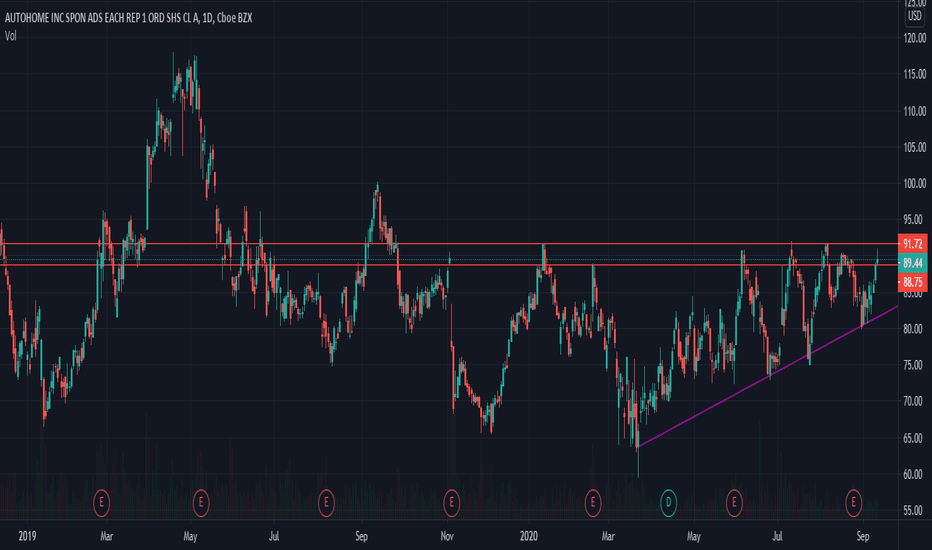Click the 100.00 price axis label
Screen dimensions: 932x550
915,184
